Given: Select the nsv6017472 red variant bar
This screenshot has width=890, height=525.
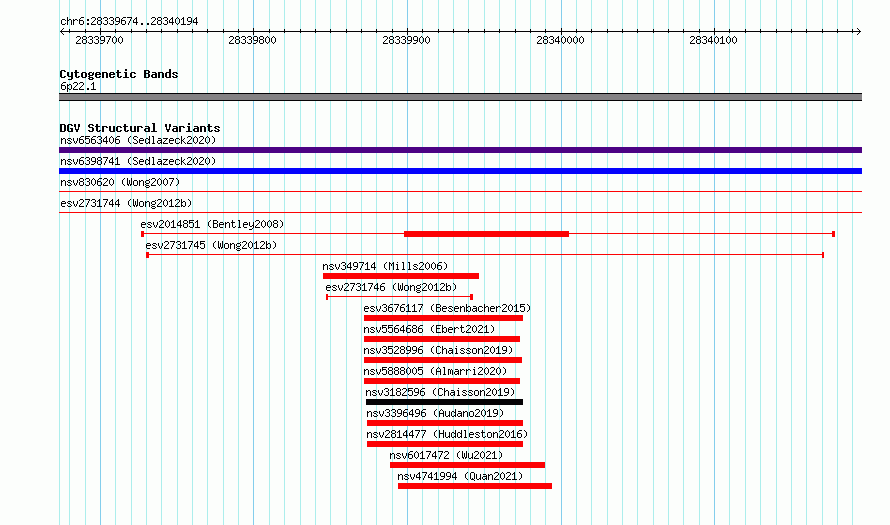Looking at the screenshot, I should coord(468,465).
